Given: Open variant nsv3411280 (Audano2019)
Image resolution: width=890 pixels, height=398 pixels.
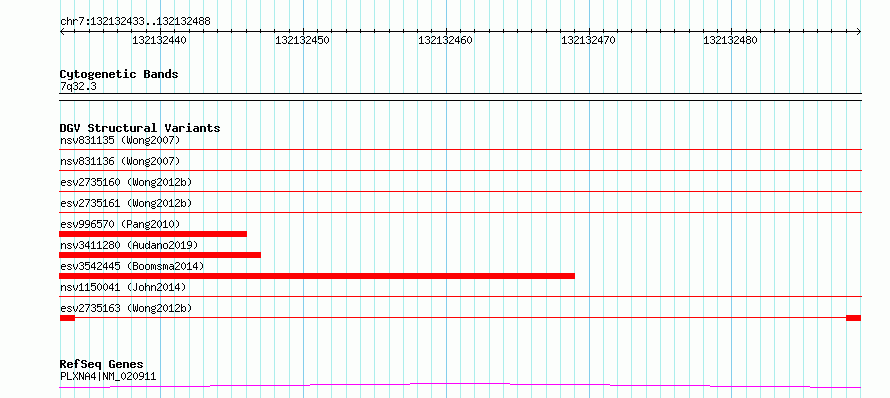Looking at the screenshot, I should pos(129,245).
